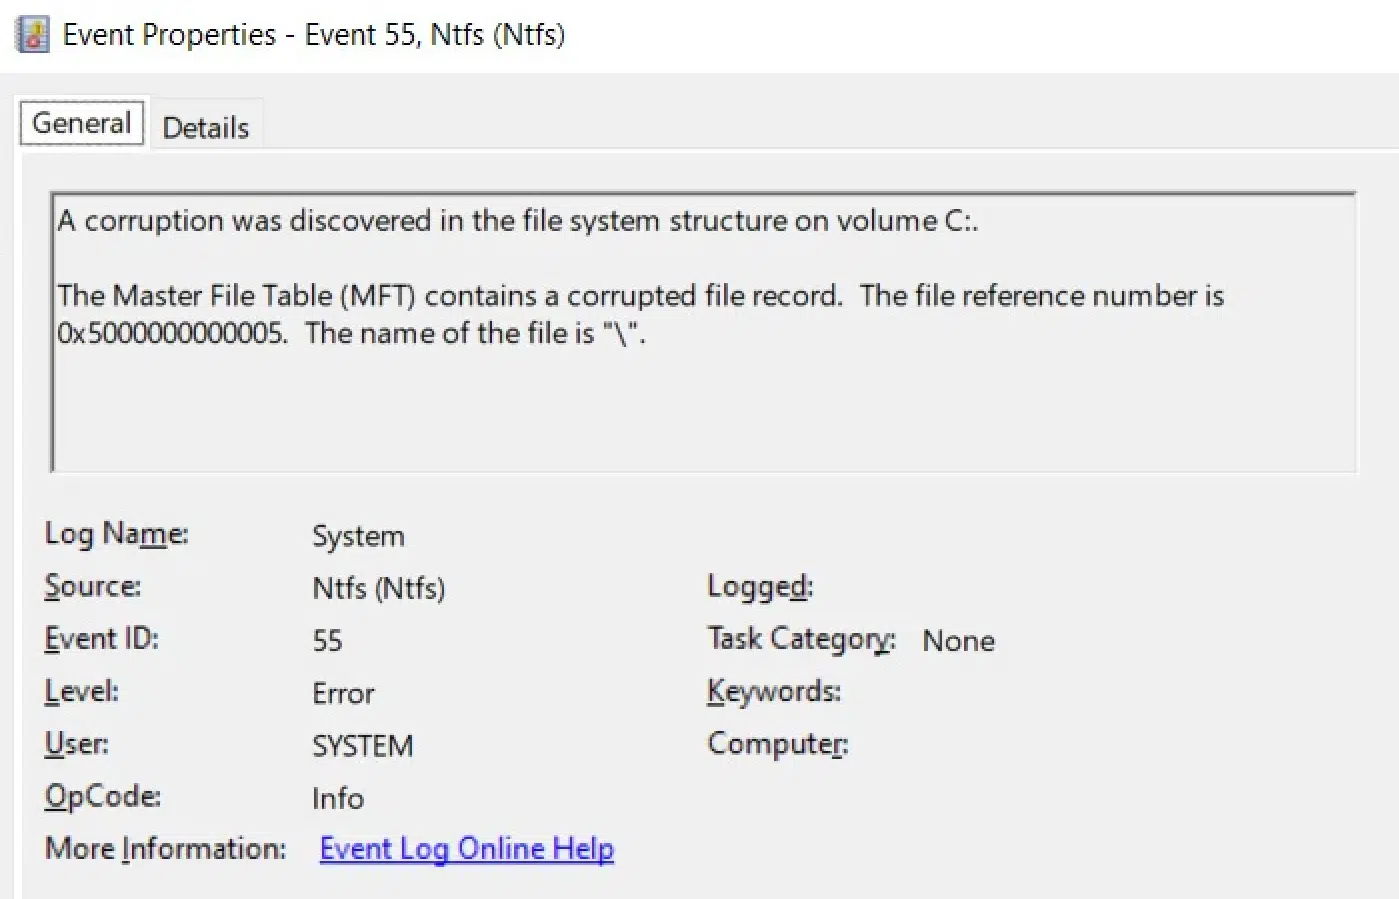The width and height of the screenshot is (1399, 899).
Task: Click the Computer label
Action: tap(777, 744)
